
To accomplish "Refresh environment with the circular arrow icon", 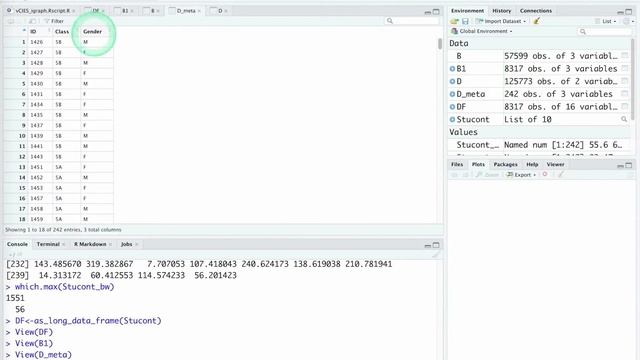I will point(627,21).
